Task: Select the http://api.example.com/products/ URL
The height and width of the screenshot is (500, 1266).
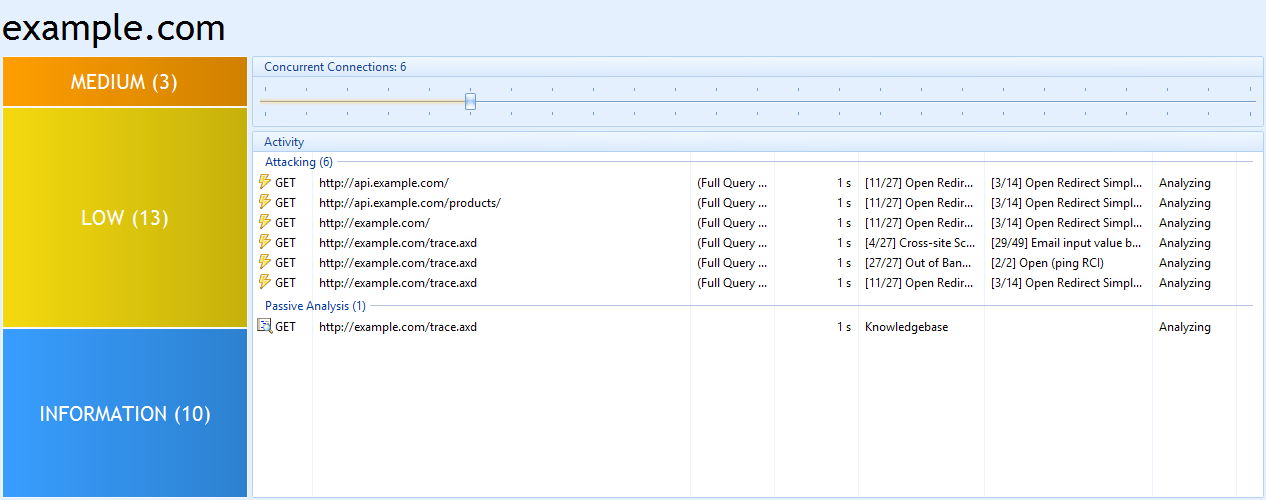Action: 409,203
